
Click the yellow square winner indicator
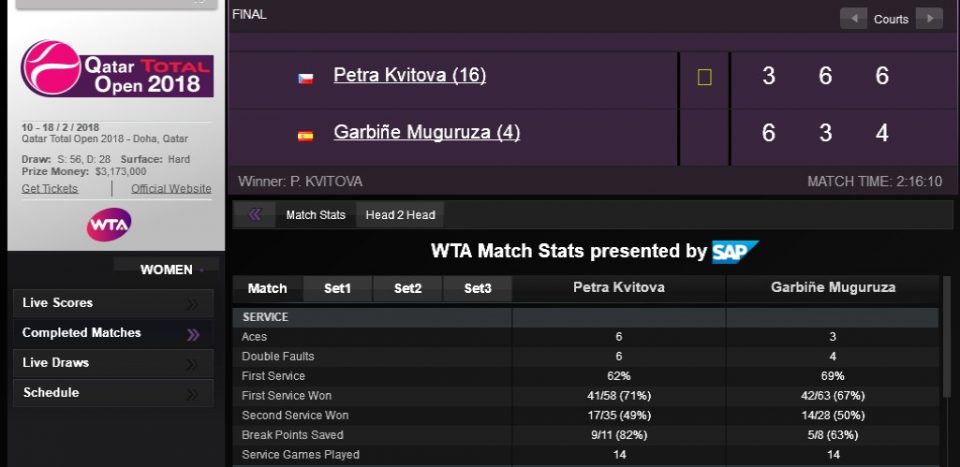[x=704, y=77]
